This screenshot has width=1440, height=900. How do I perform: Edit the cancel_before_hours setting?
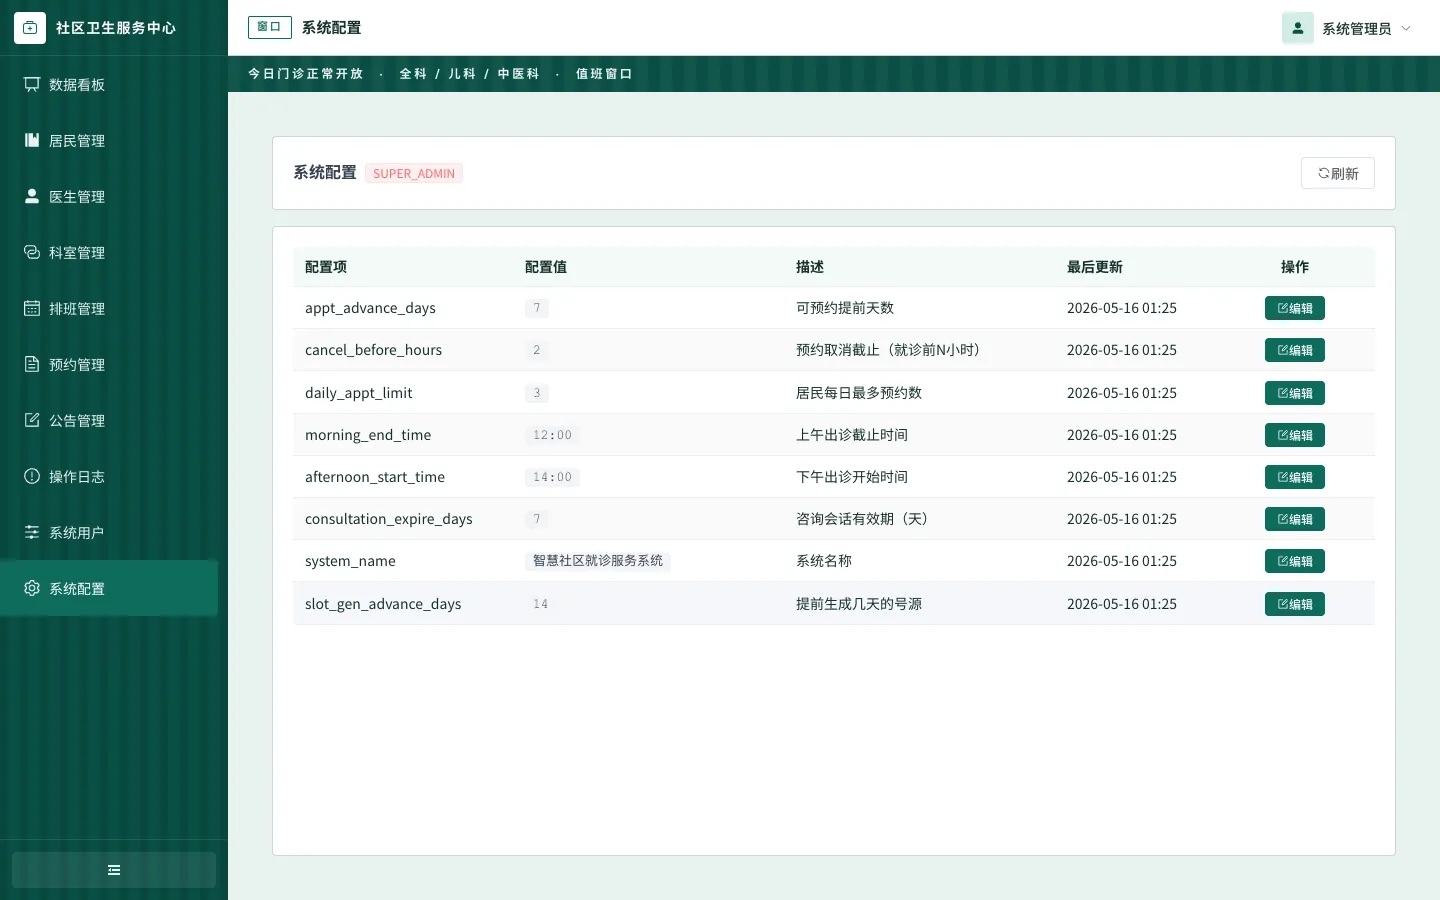[x=1295, y=350]
